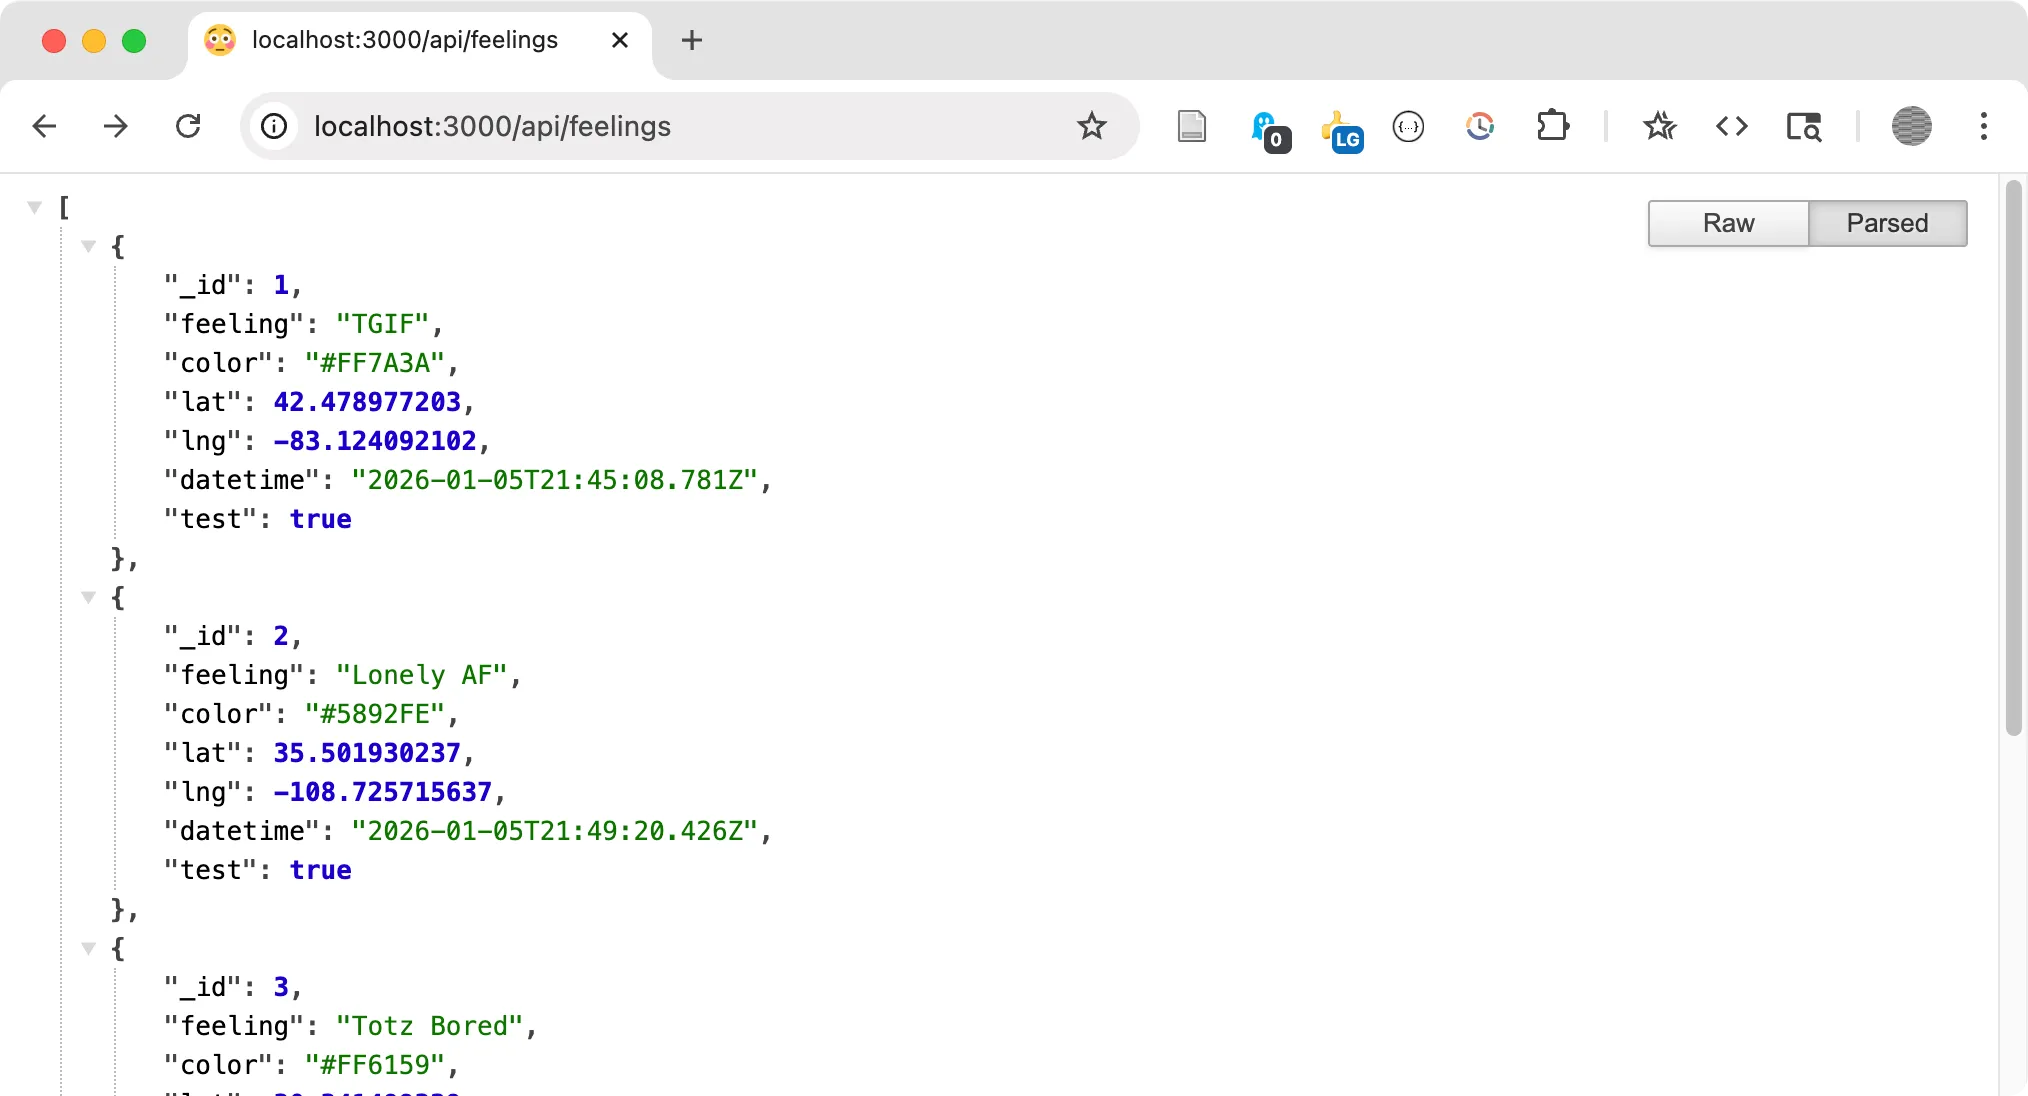Click the profile avatar circle
2028x1096 pixels.
tap(1911, 126)
